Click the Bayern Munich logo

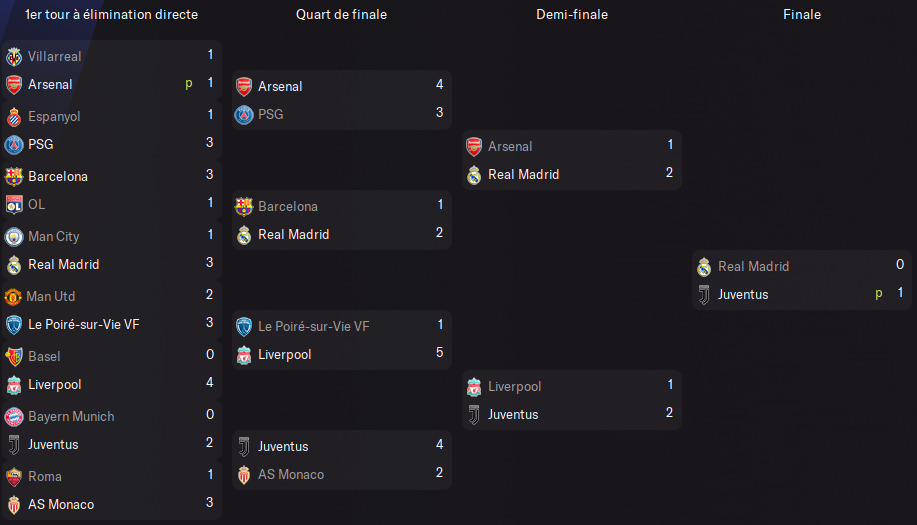click(14, 417)
